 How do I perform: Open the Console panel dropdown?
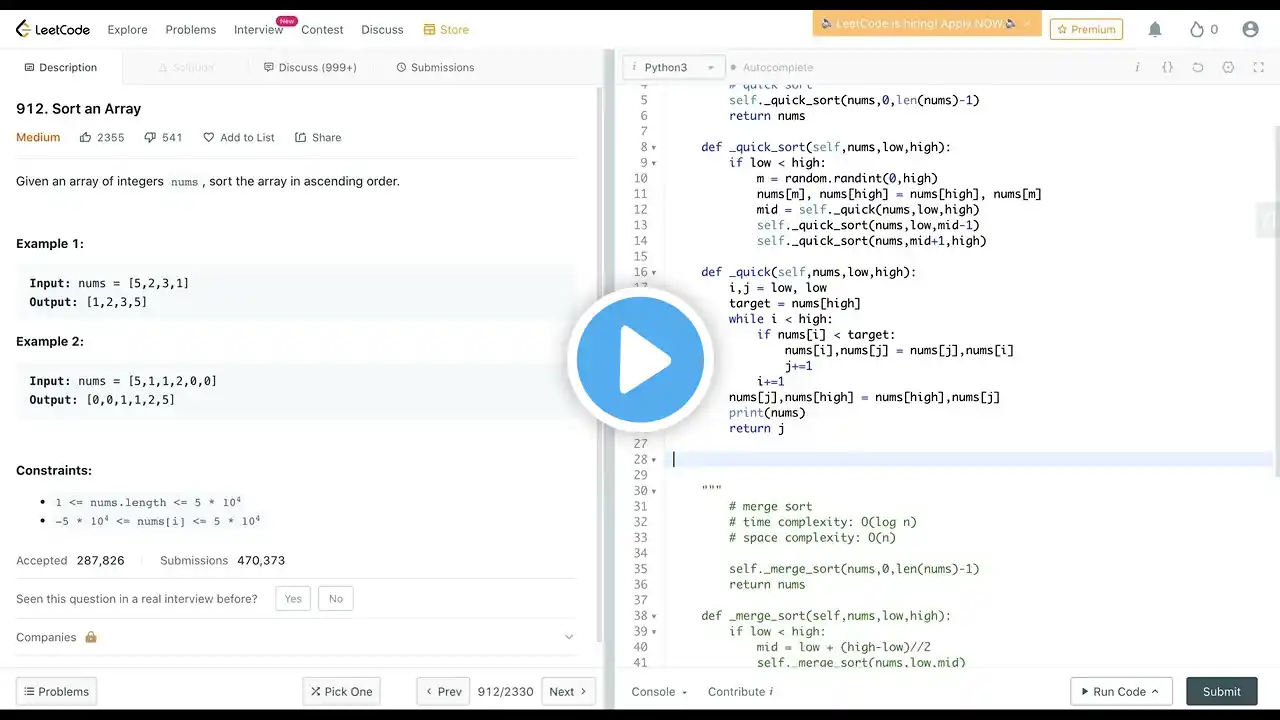click(x=660, y=692)
